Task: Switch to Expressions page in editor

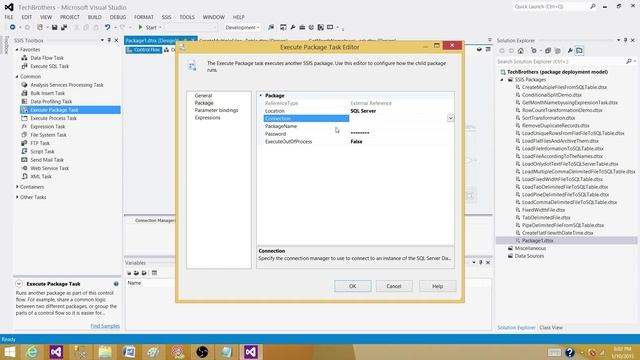Action: pos(207,118)
